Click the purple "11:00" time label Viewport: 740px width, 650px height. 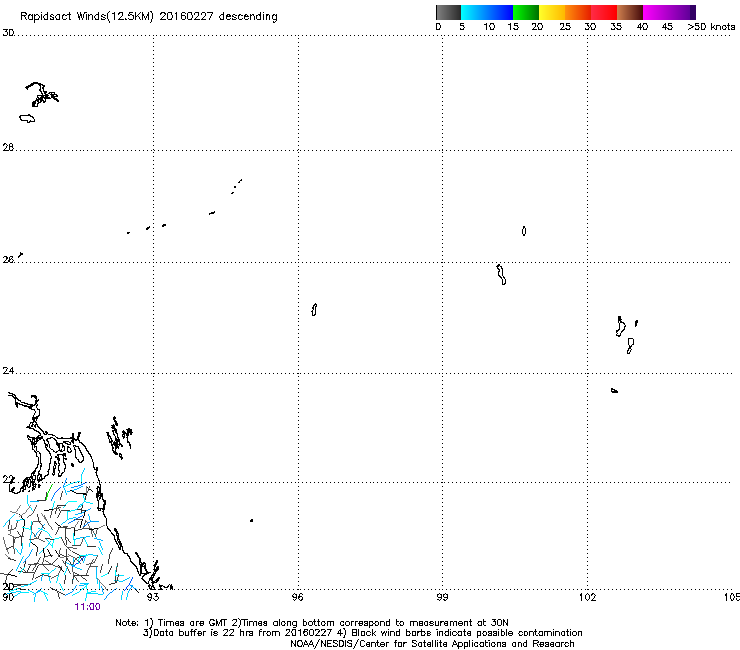(87, 607)
